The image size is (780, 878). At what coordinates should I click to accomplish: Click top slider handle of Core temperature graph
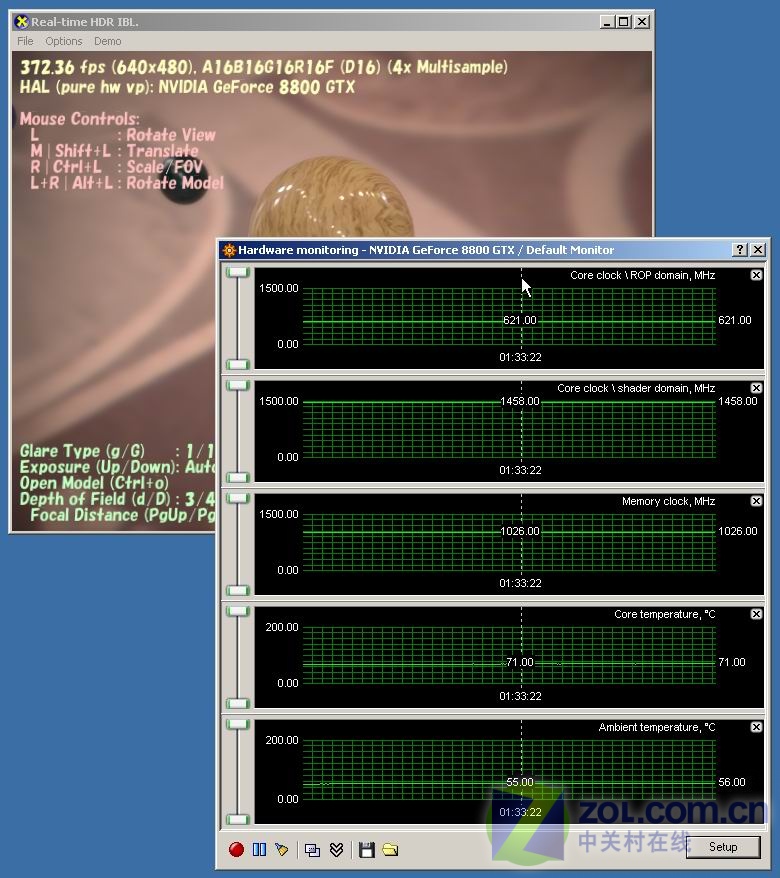(x=238, y=611)
